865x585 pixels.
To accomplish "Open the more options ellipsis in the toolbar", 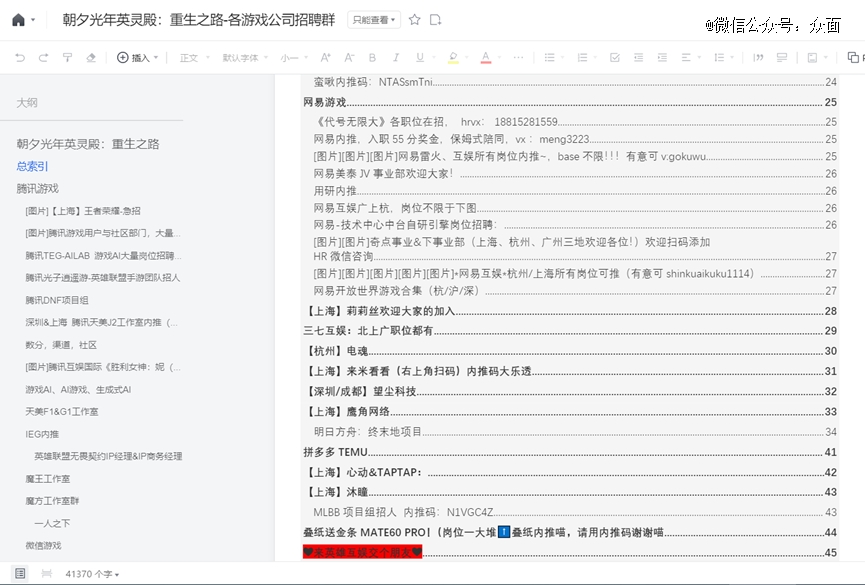I will [518, 57].
